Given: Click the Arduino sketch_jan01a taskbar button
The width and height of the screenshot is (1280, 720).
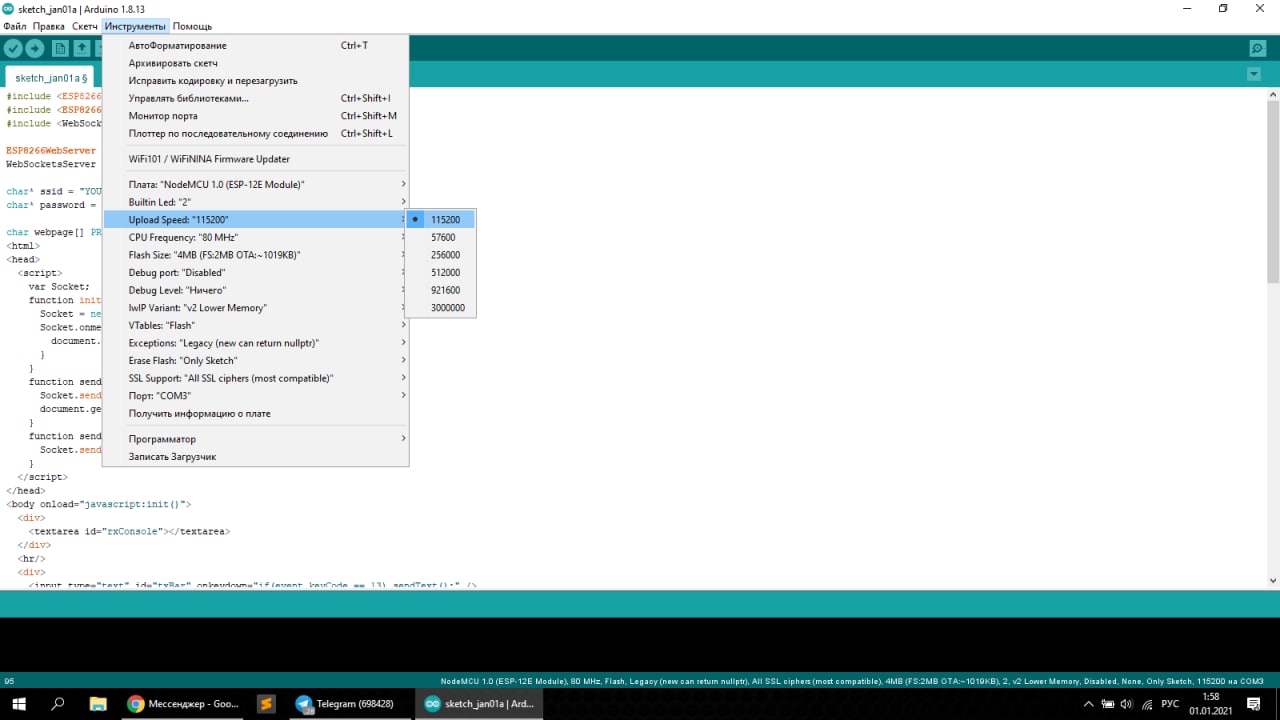Looking at the screenshot, I should [479, 704].
